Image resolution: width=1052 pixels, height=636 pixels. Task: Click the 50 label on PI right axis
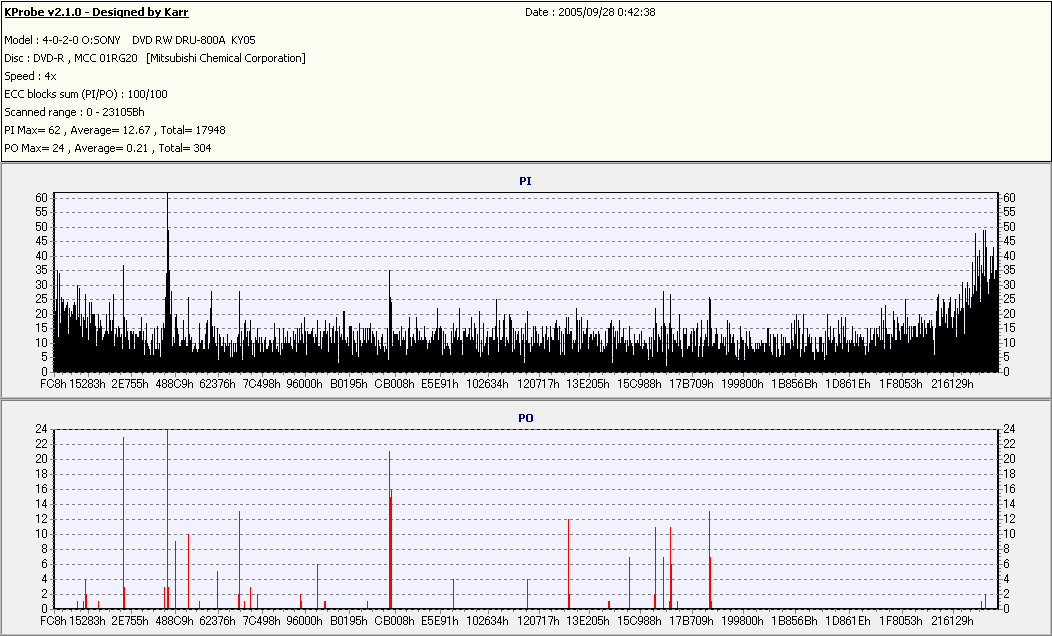pos(1009,227)
